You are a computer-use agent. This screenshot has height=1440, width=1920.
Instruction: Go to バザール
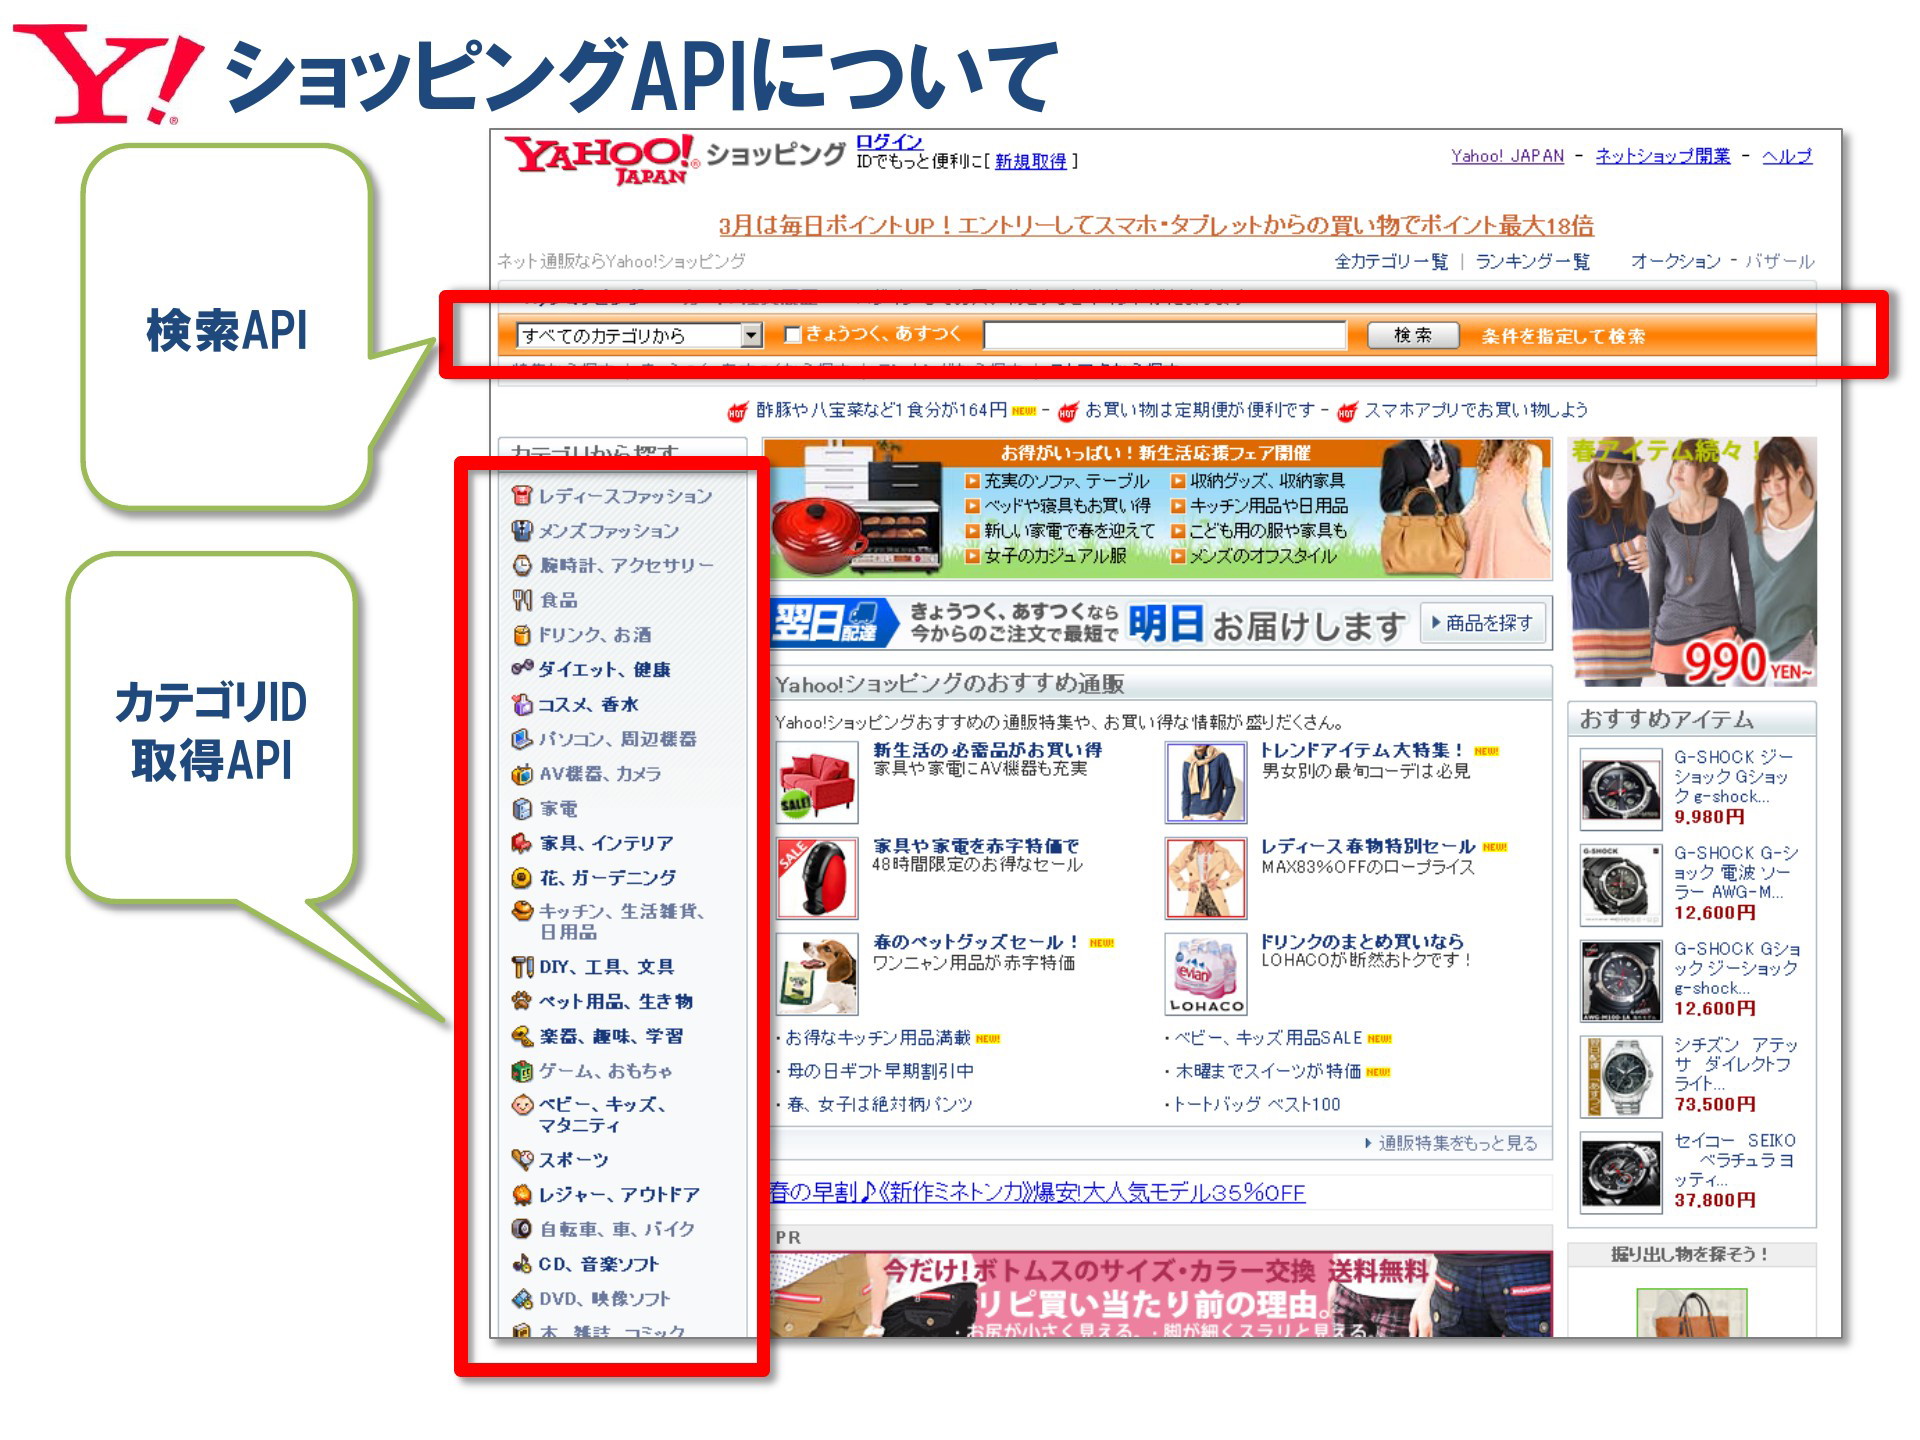pos(1780,262)
